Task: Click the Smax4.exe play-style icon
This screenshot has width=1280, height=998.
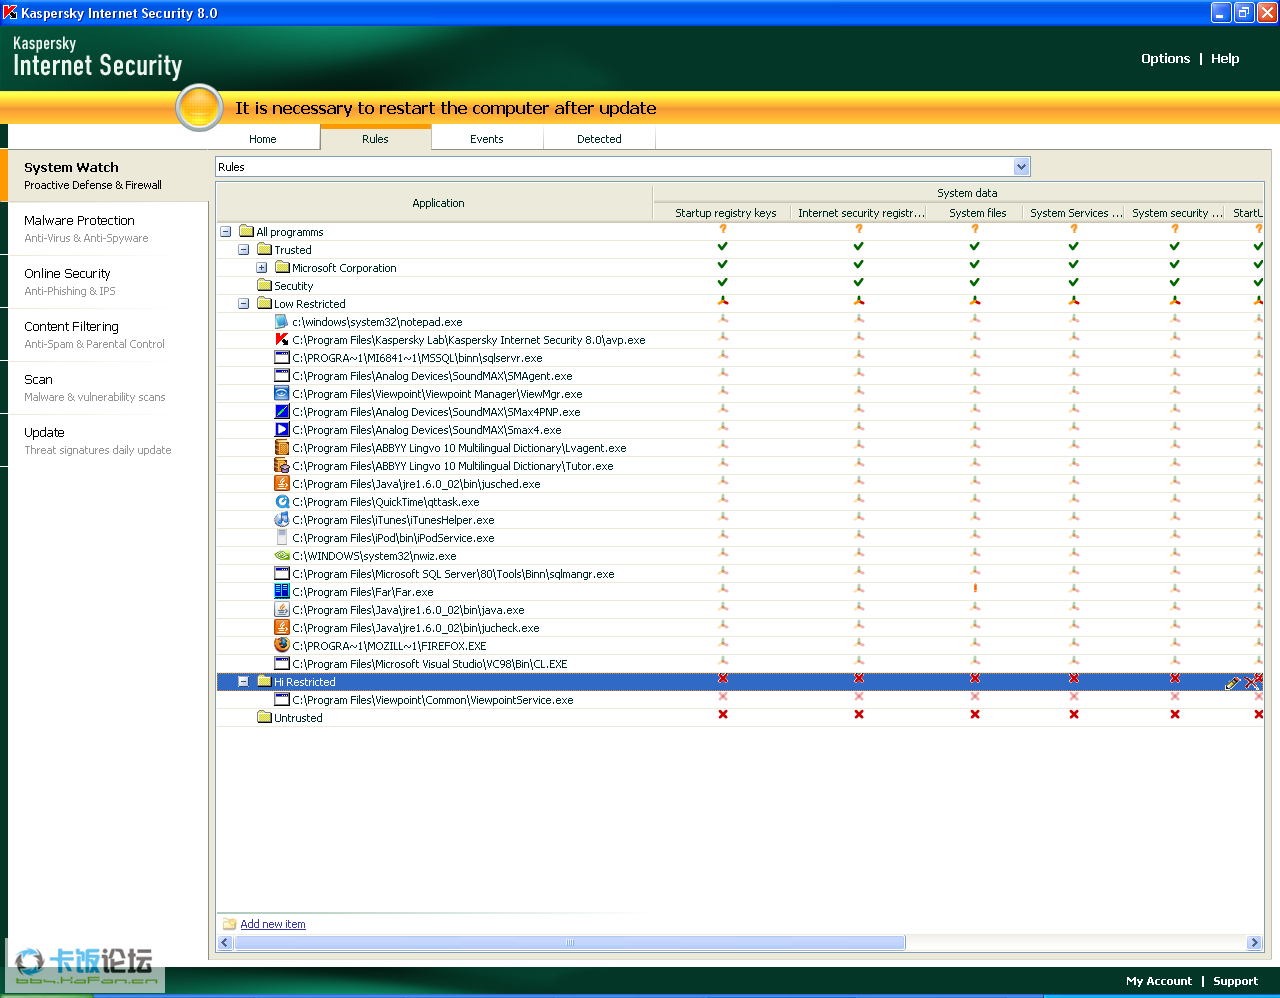Action: click(x=282, y=430)
